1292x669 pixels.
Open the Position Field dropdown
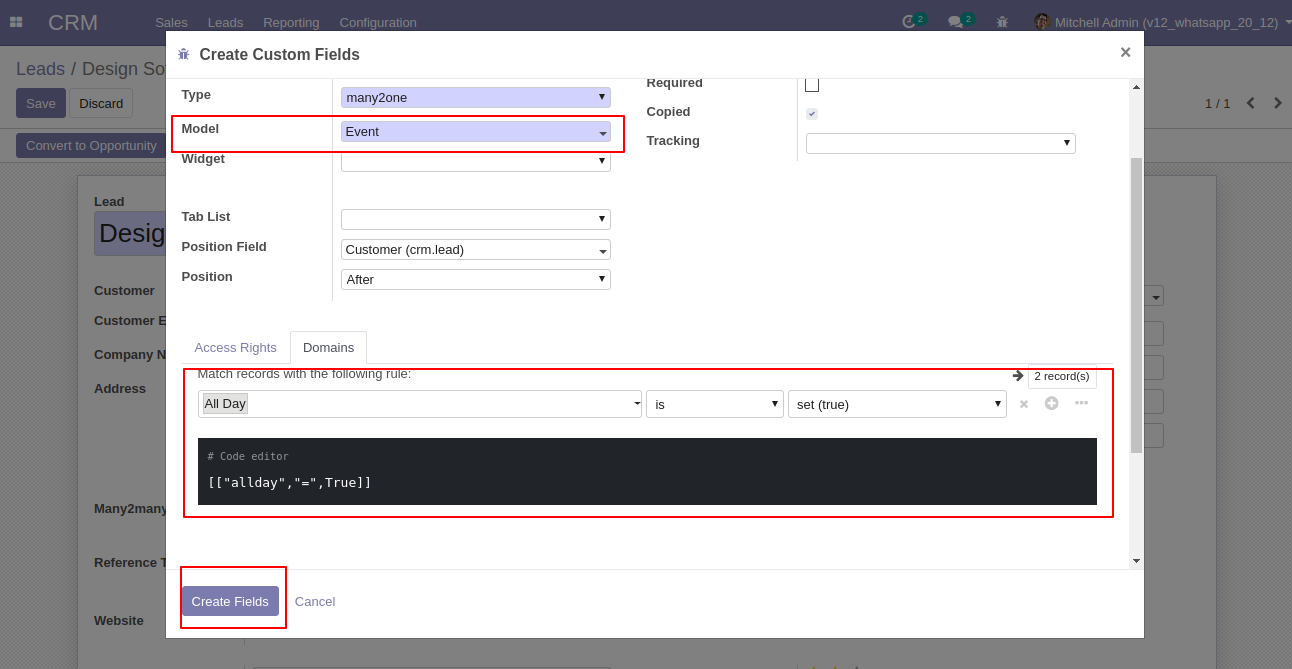[x=476, y=249]
